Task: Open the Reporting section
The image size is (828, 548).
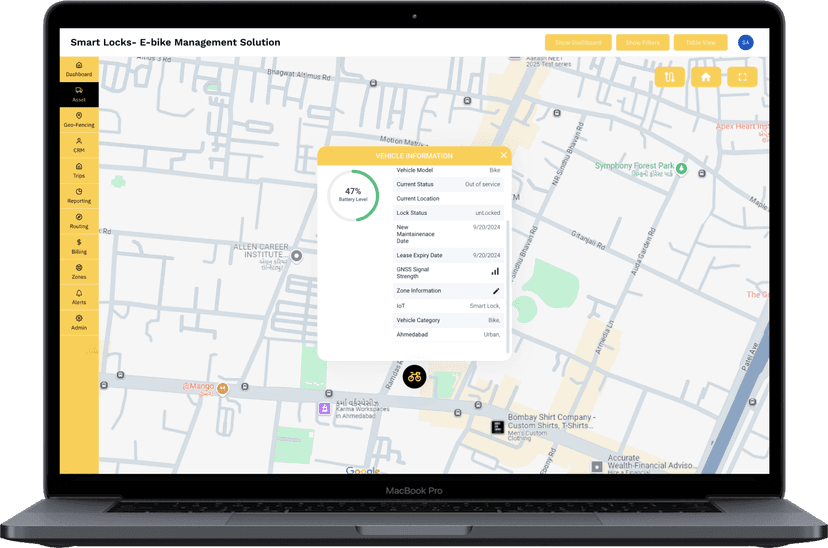Action: click(x=79, y=195)
